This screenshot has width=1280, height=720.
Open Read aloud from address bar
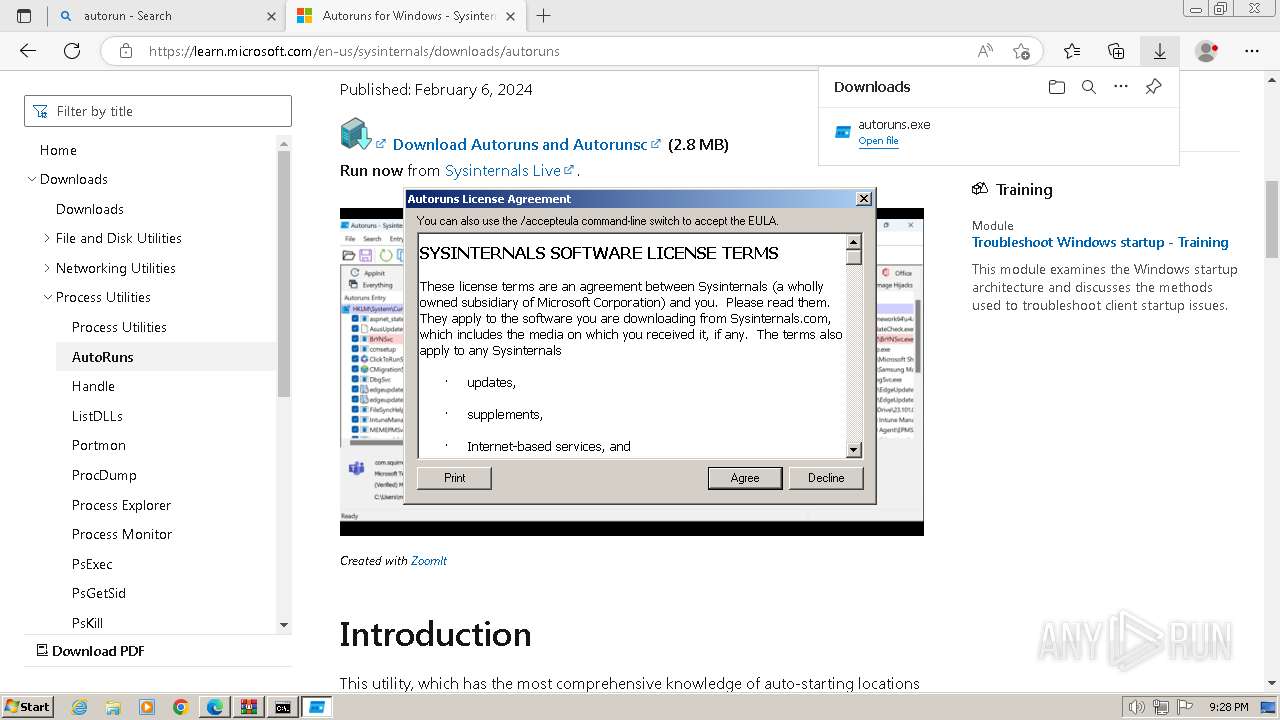985,51
